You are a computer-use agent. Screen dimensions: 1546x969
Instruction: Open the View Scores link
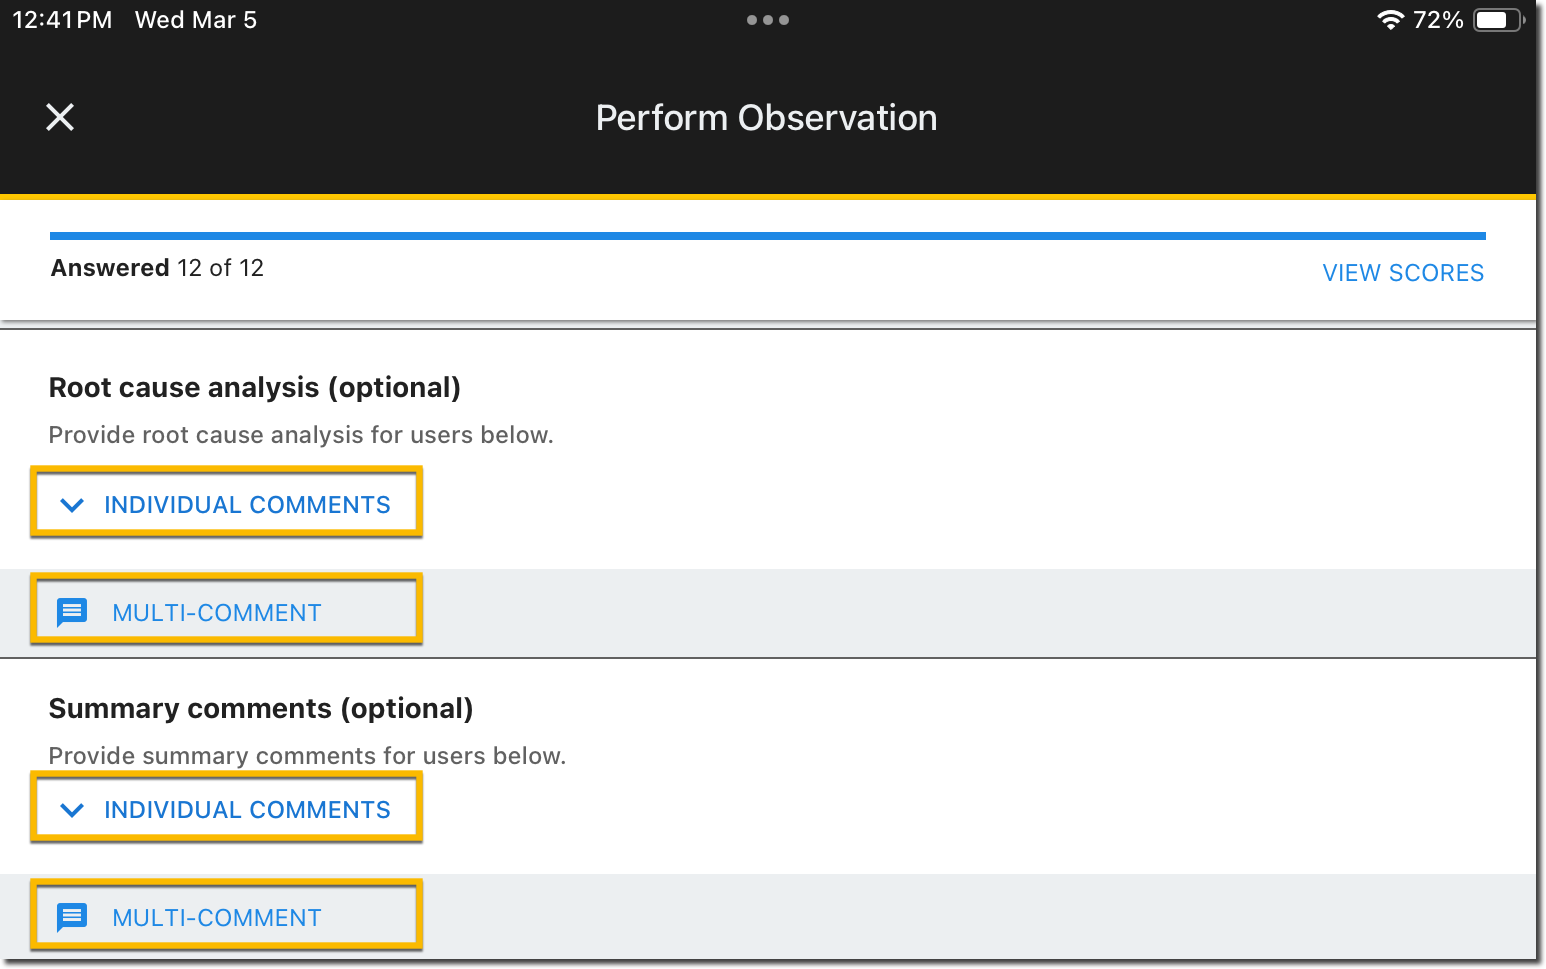[x=1402, y=273]
